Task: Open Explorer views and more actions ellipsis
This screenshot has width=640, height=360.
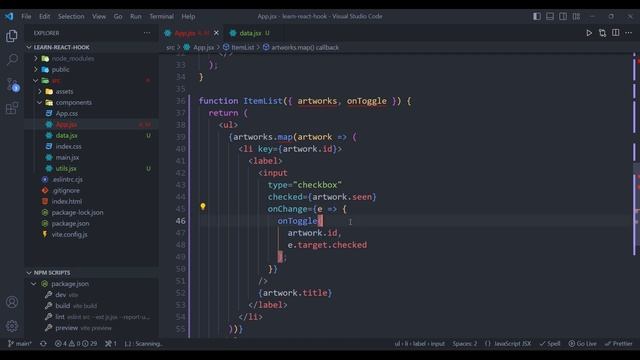Action: (147, 33)
